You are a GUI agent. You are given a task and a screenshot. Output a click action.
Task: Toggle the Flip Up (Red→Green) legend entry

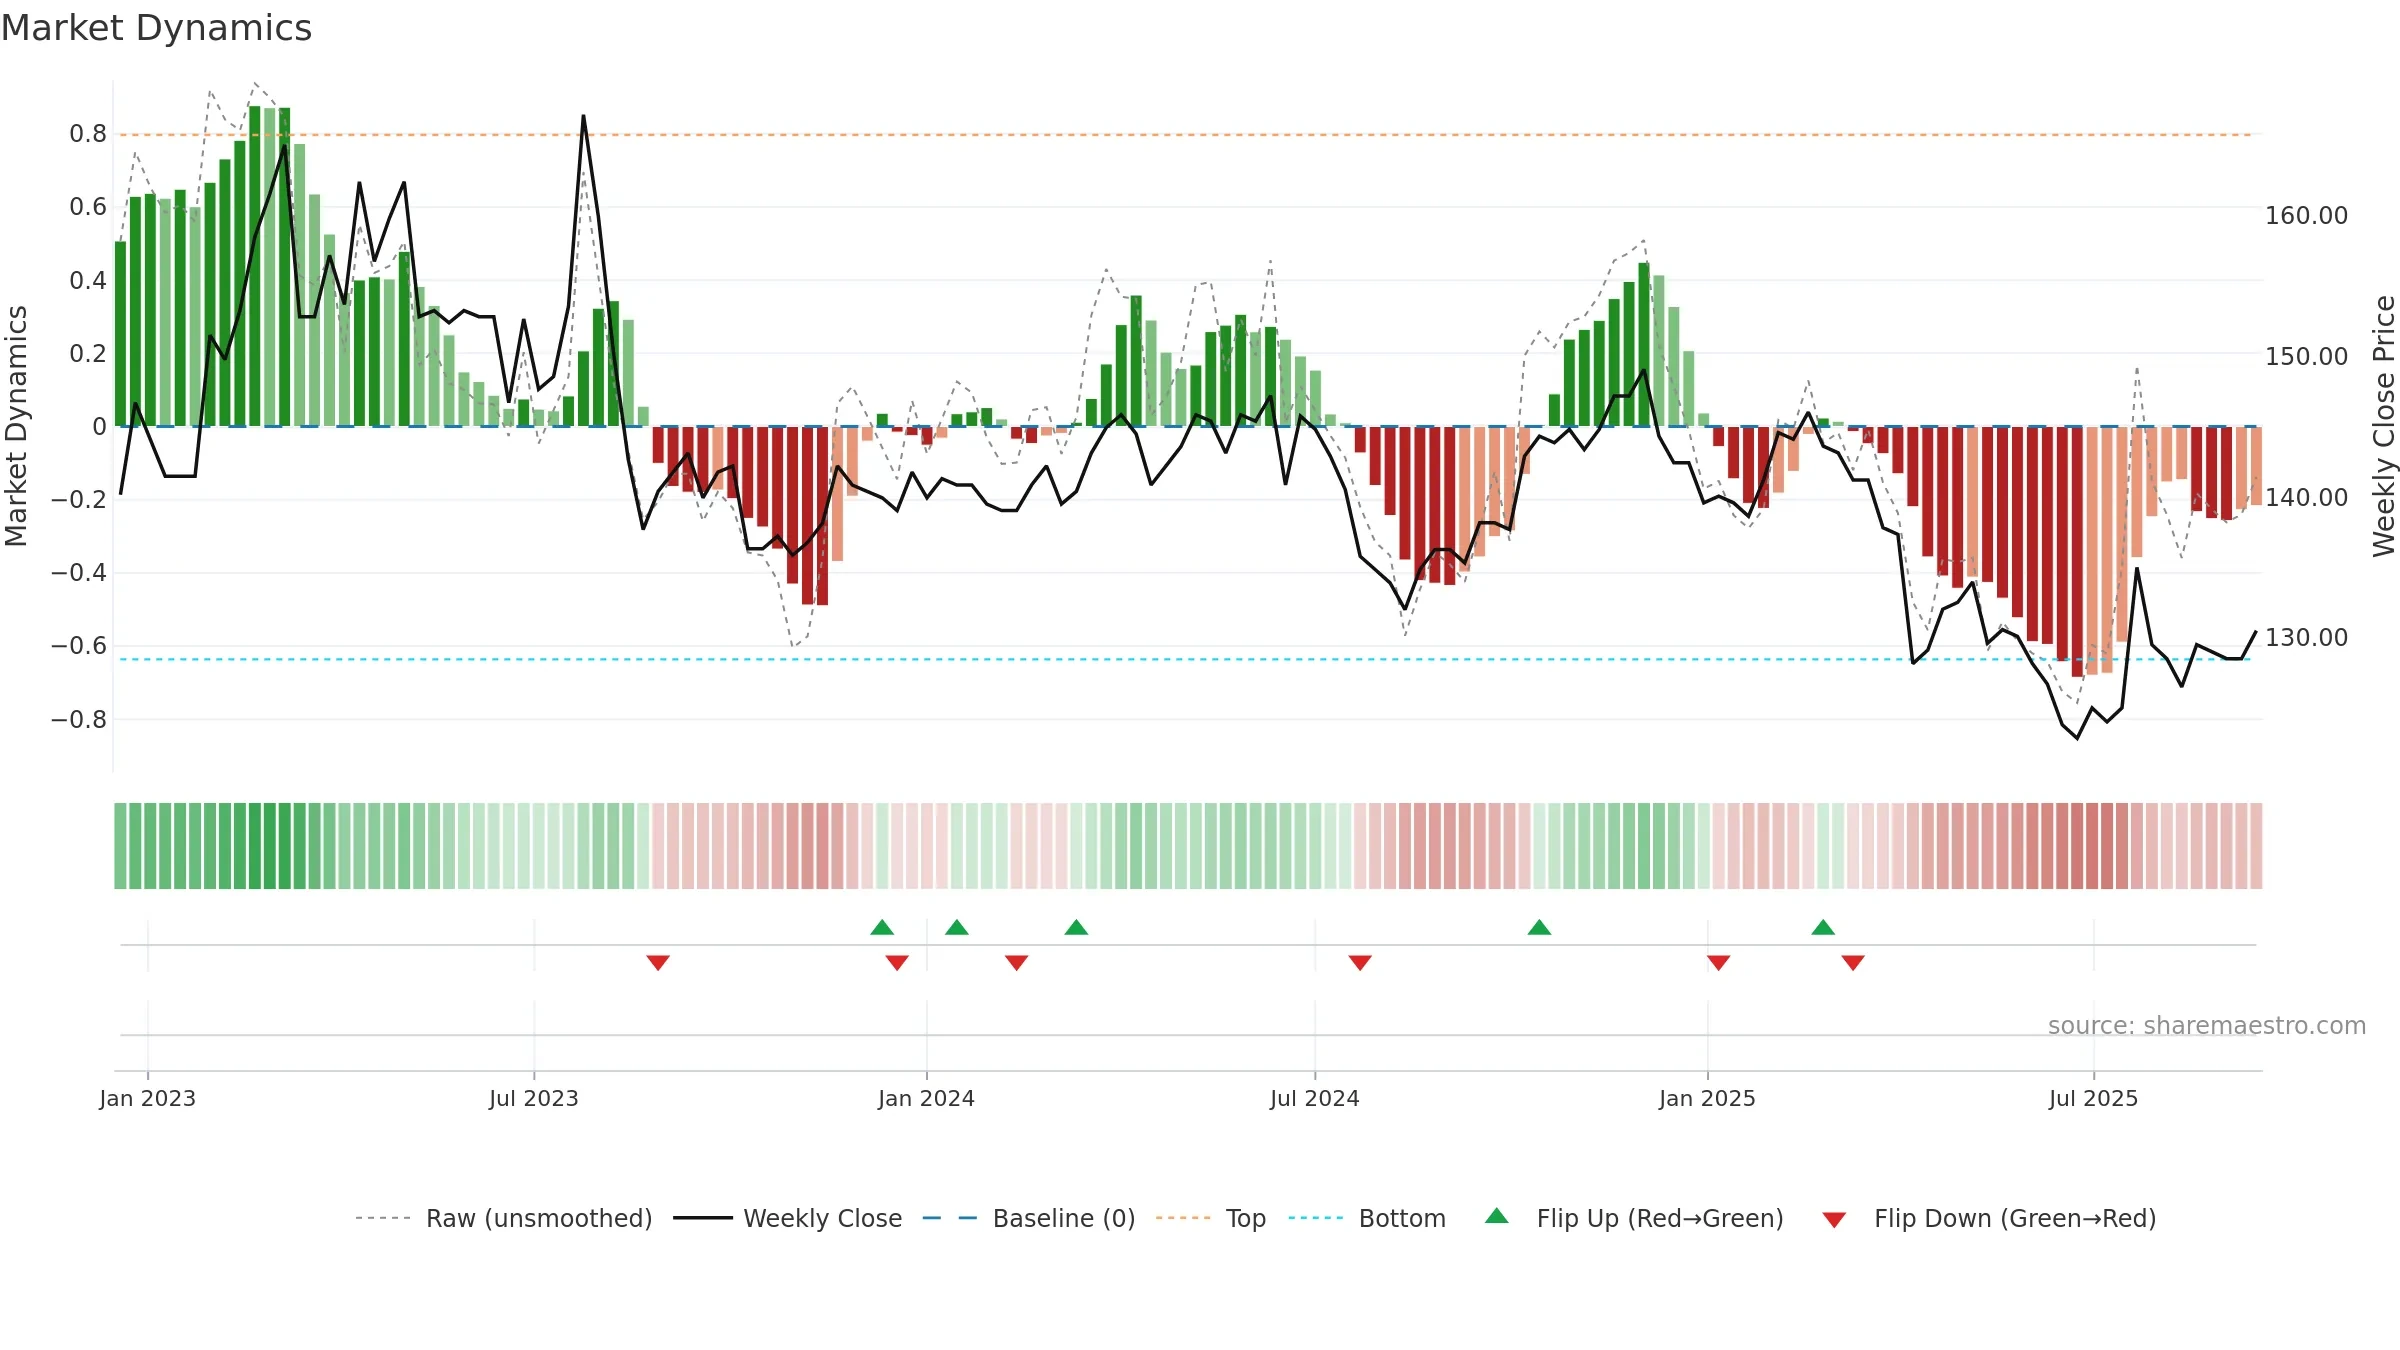click(x=1634, y=1218)
